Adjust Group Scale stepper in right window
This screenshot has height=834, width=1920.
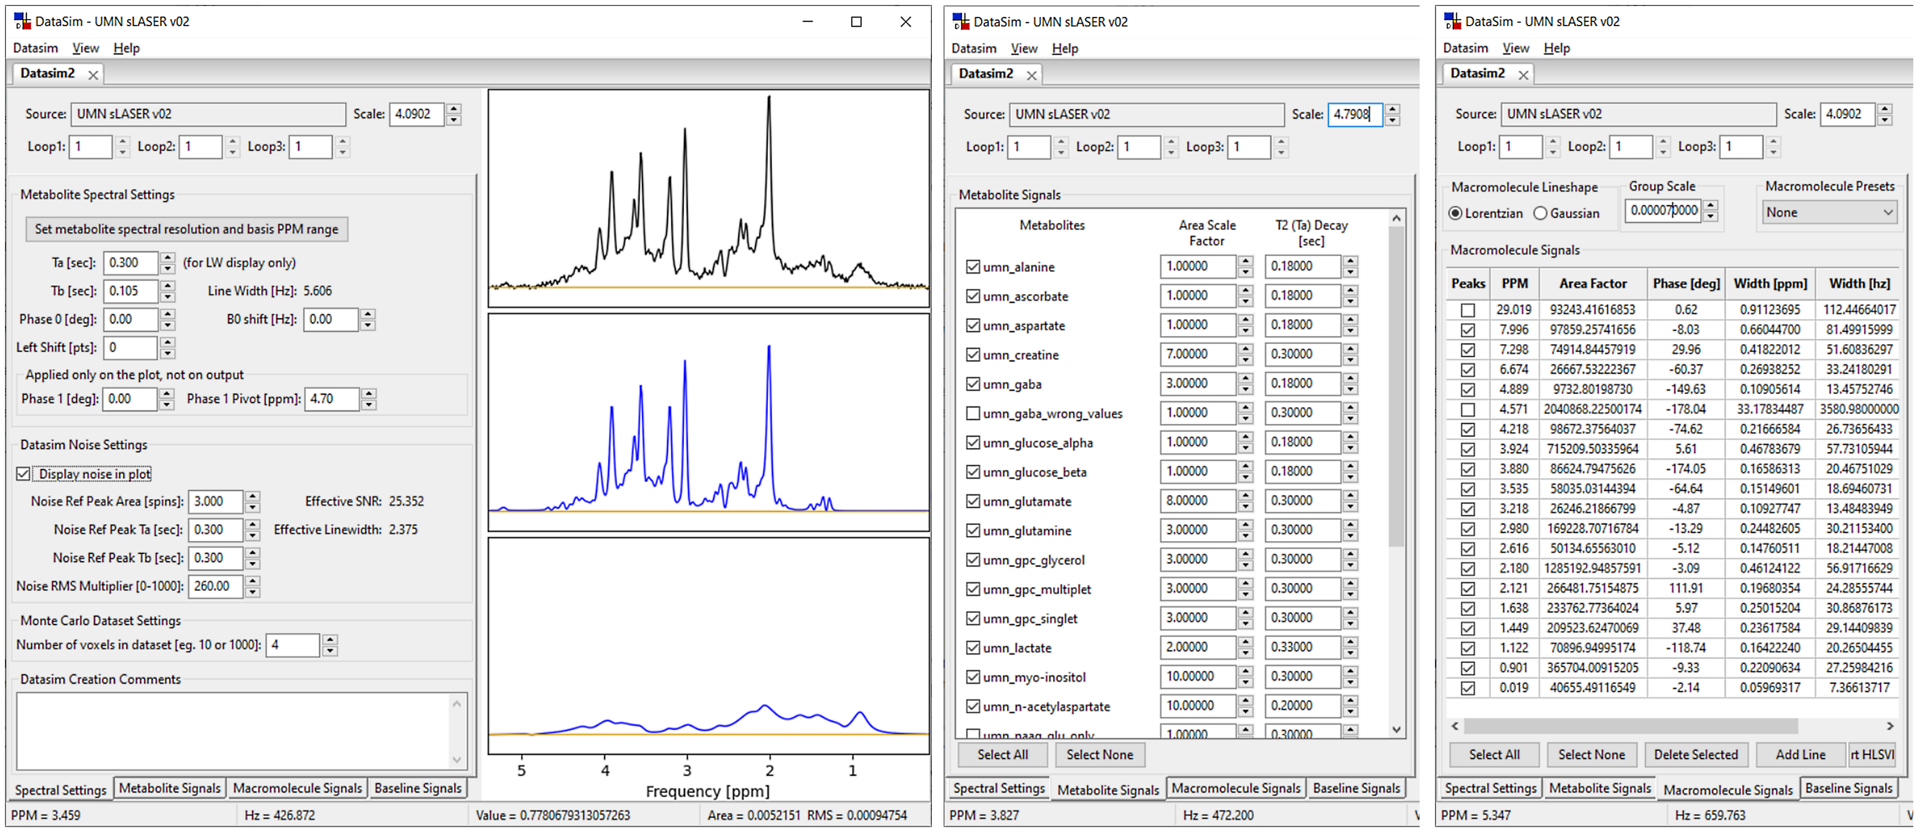[x=1711, y=210]
